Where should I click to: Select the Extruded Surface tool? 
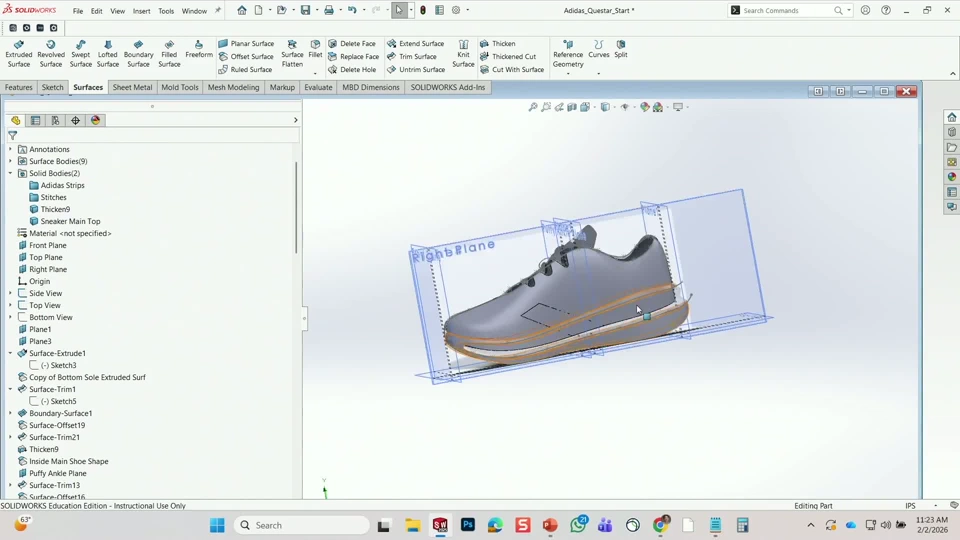tap(19, 54)
